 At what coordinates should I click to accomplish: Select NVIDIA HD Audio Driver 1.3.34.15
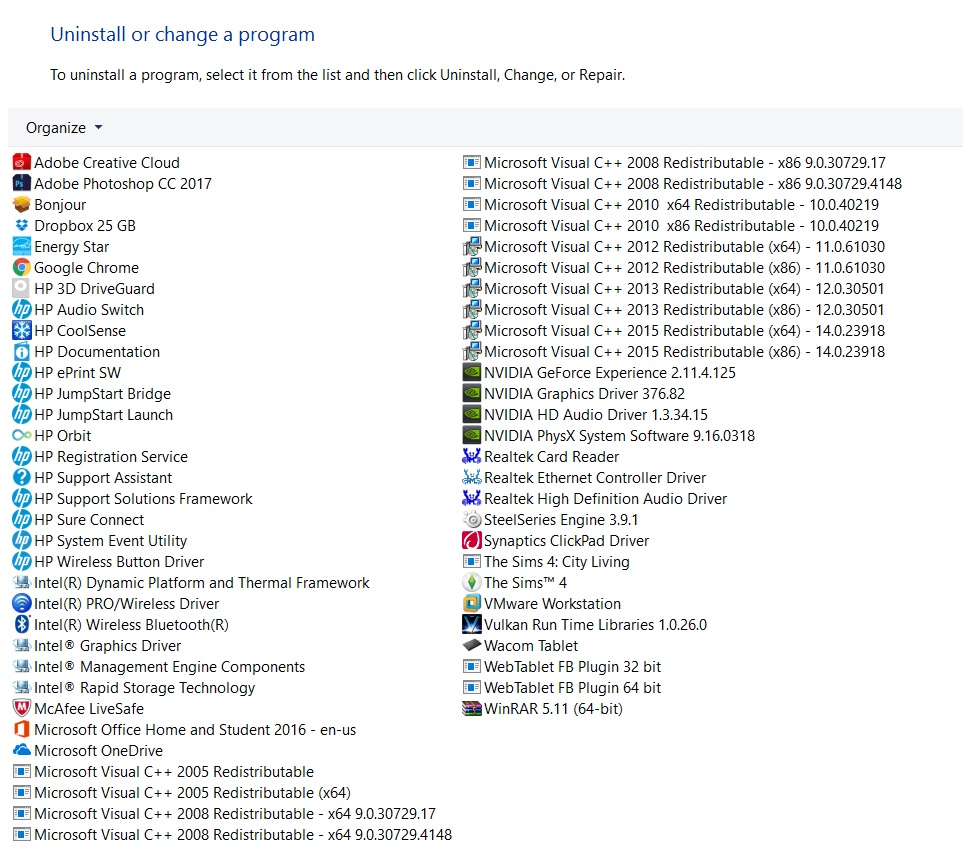pyautogui.click(x=585, y=415)
